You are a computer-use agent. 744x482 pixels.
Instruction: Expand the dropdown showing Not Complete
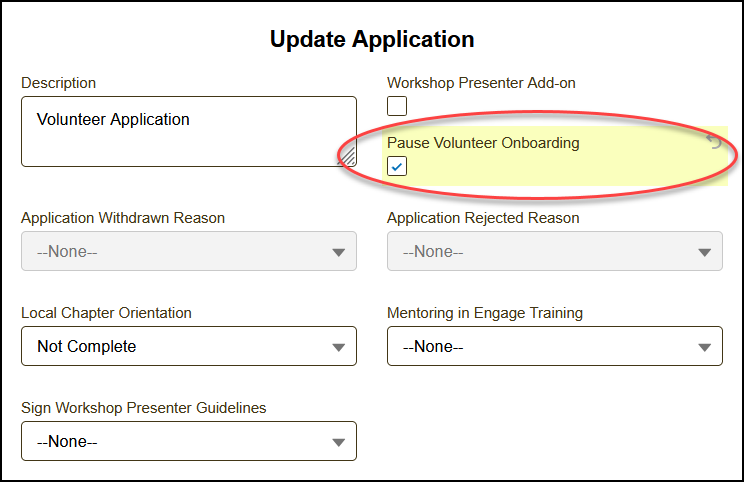(188, 347)
